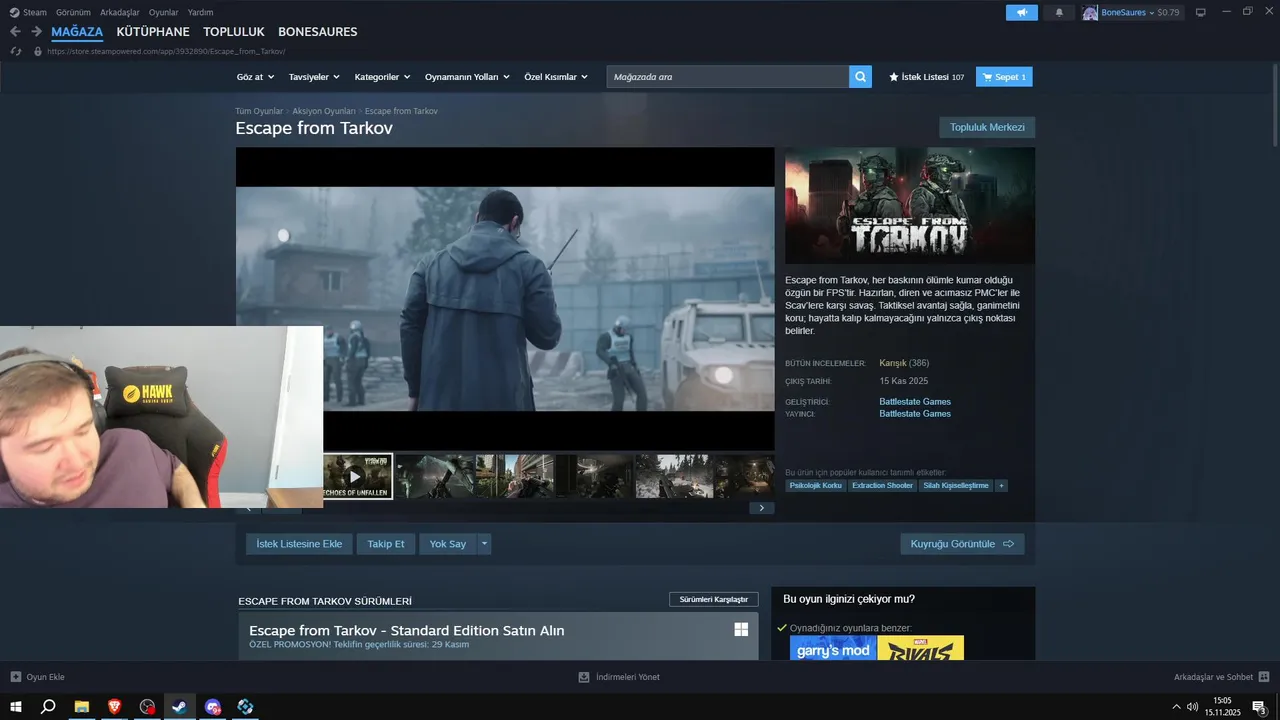Viewport: 1280px width, 720px height.
Task: Click the store URL address bar
Action: click(x=166, y=51)
